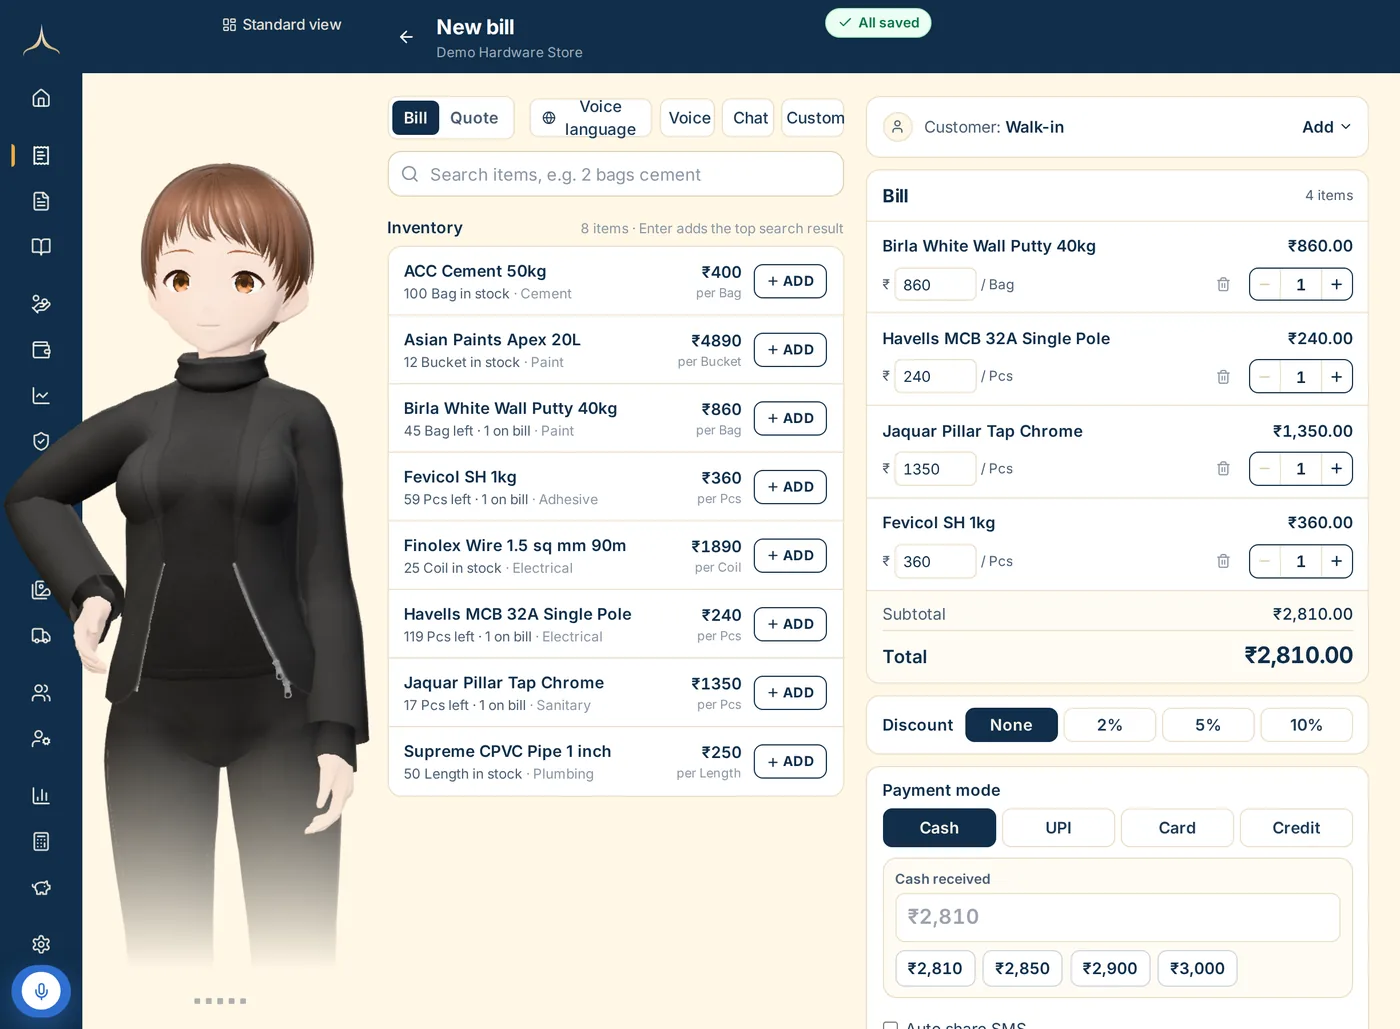
Task: Open the calculator icon in sidebar
Action: tap(41, 842)
